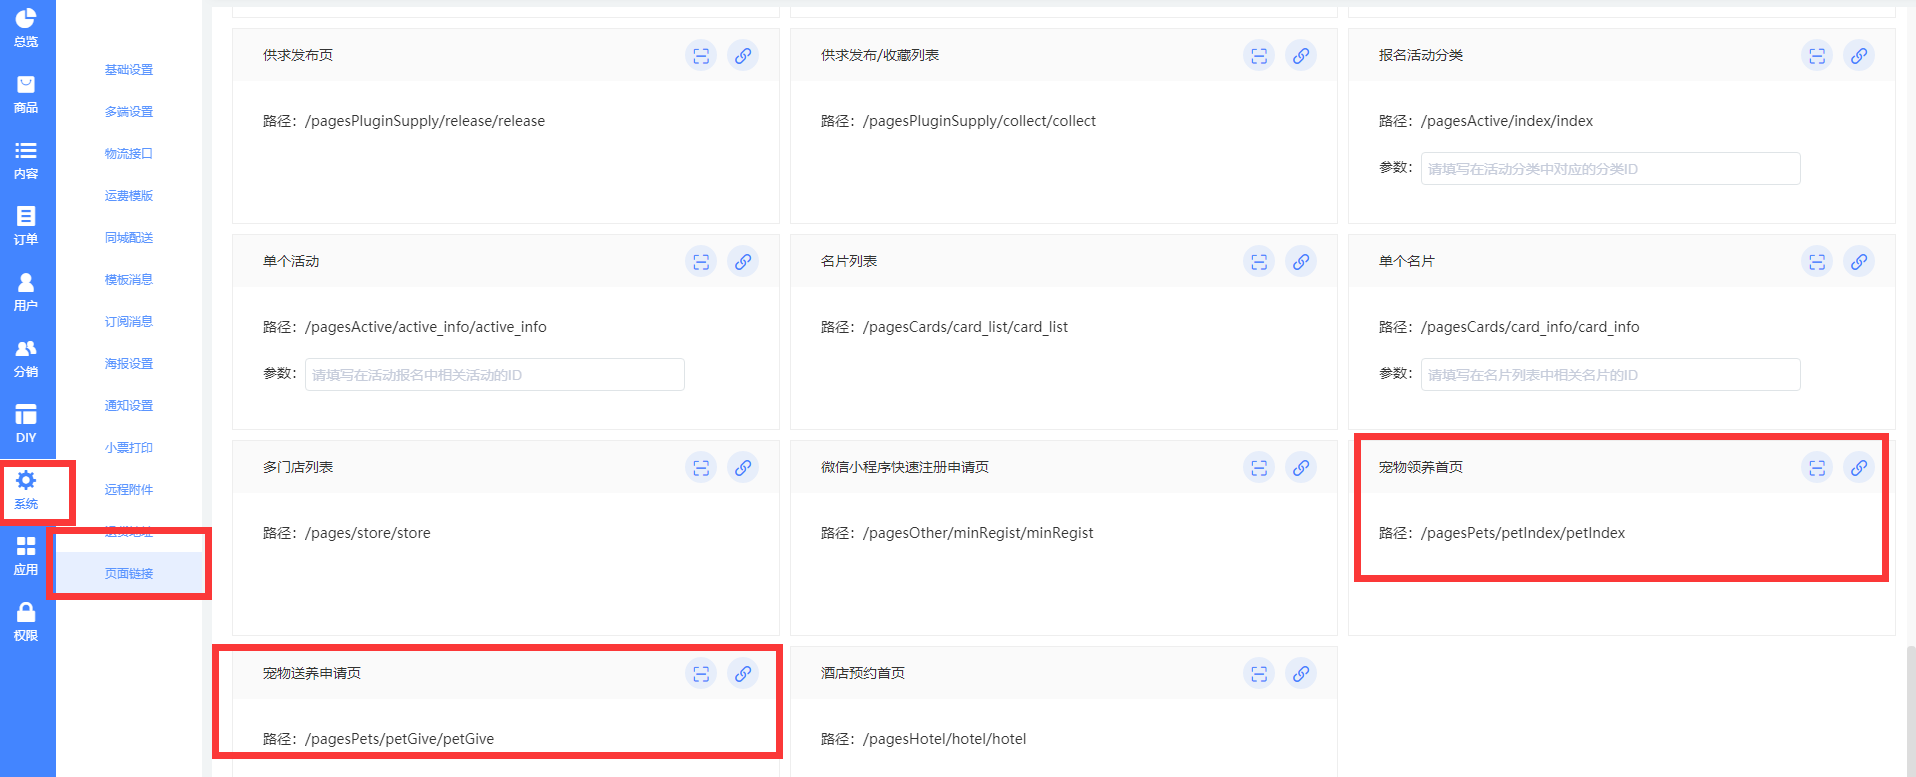
Task: Click link icon on 多门店列表 card
Action: tap(743, 468)
